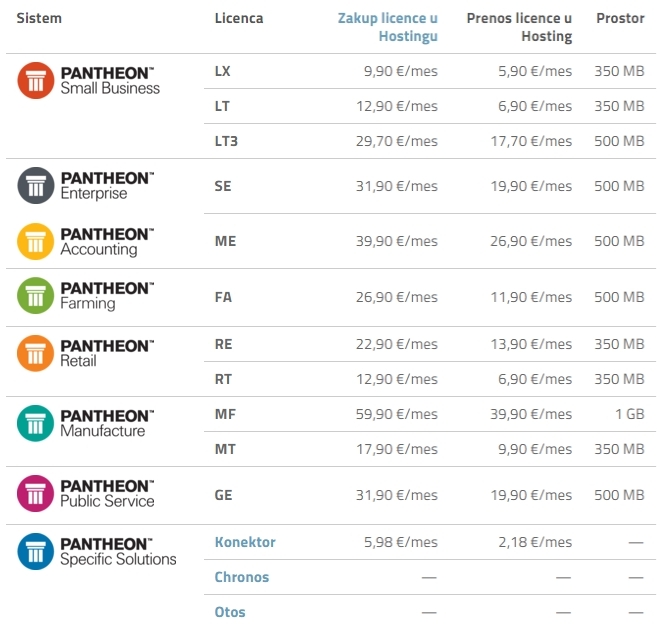Viewport: 660px width, 632px height.
Task: Click the Licenca column header
Action: [x=239, y=18]
